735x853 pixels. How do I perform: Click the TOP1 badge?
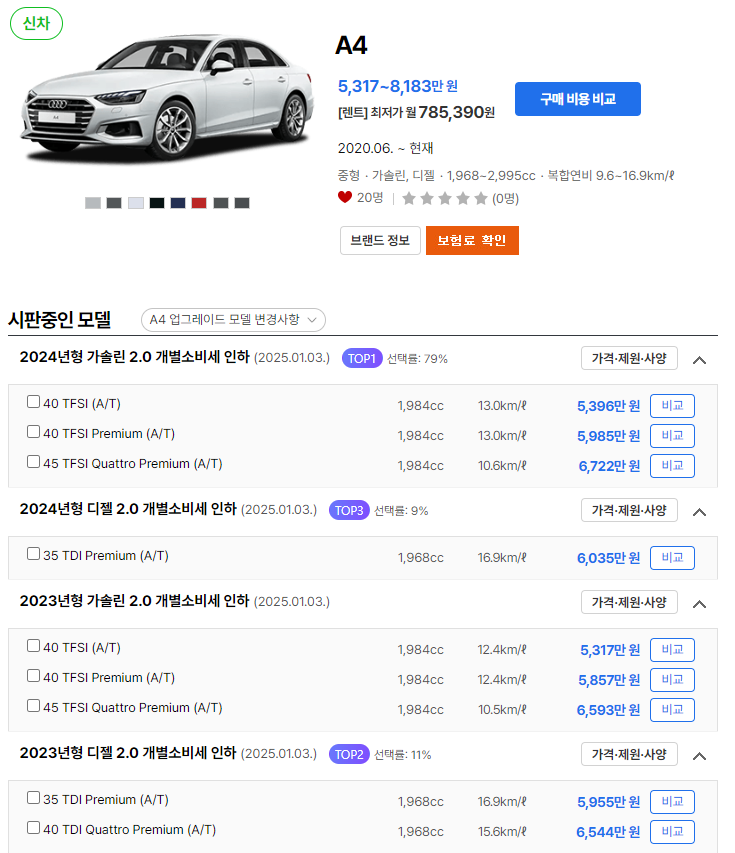(x=362, y=358)
